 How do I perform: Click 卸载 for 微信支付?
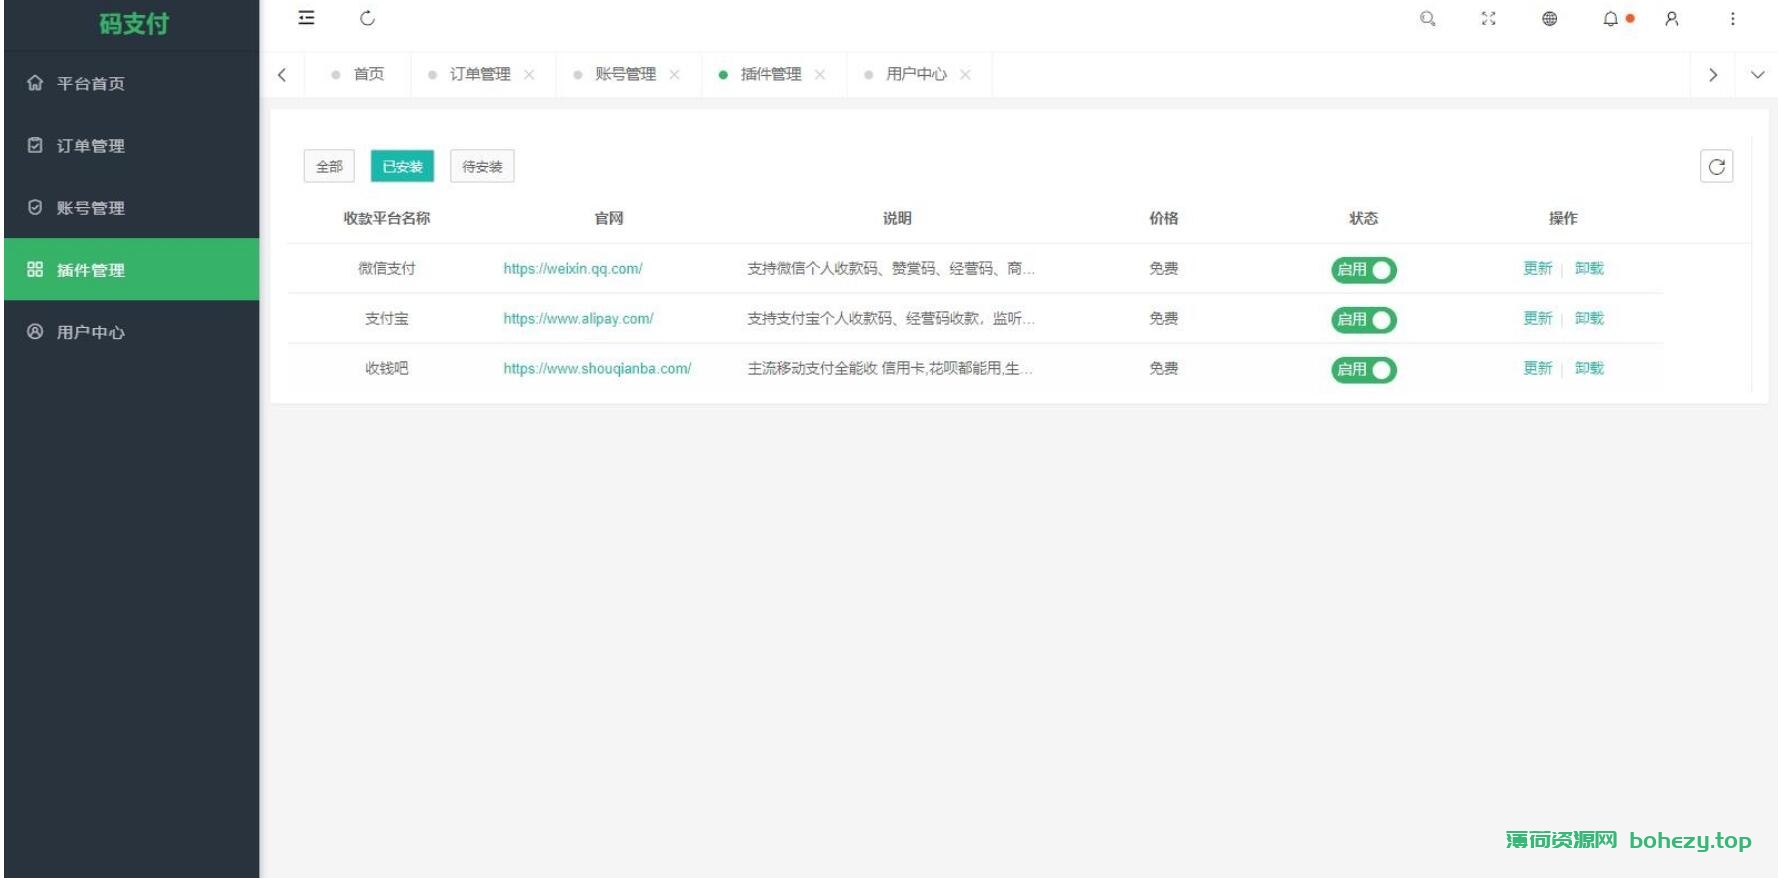click(x=1589, y=268)
